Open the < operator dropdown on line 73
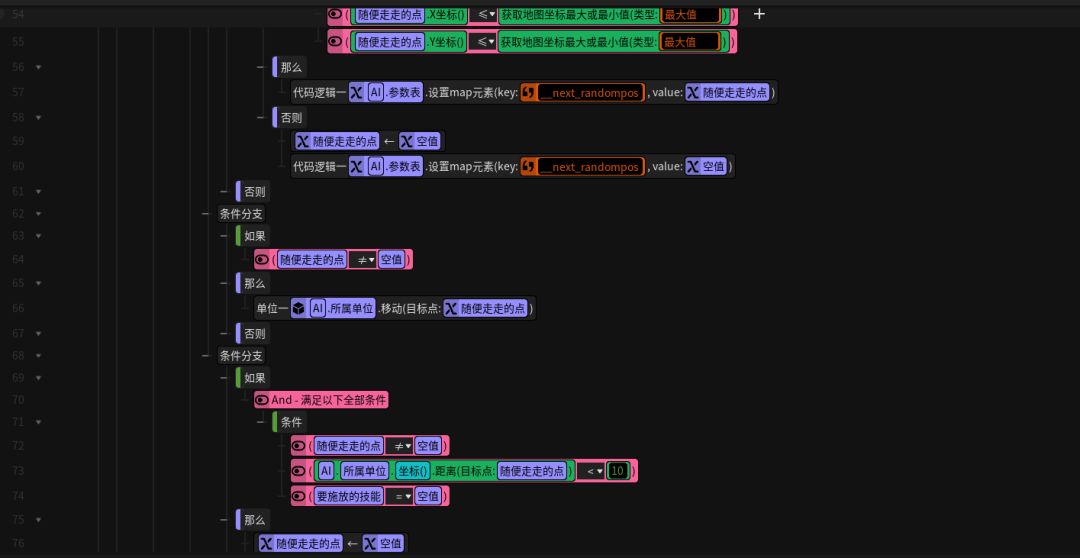Viewport: 1080px width, 558px height. (x=591, y=471)
